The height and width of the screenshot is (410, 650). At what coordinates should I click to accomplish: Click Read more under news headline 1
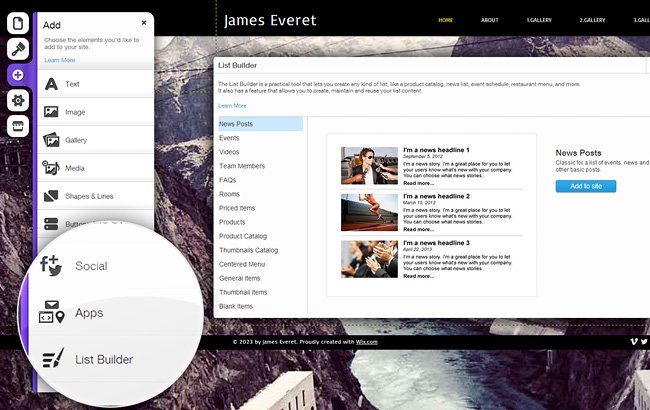(x=418, y=183)
